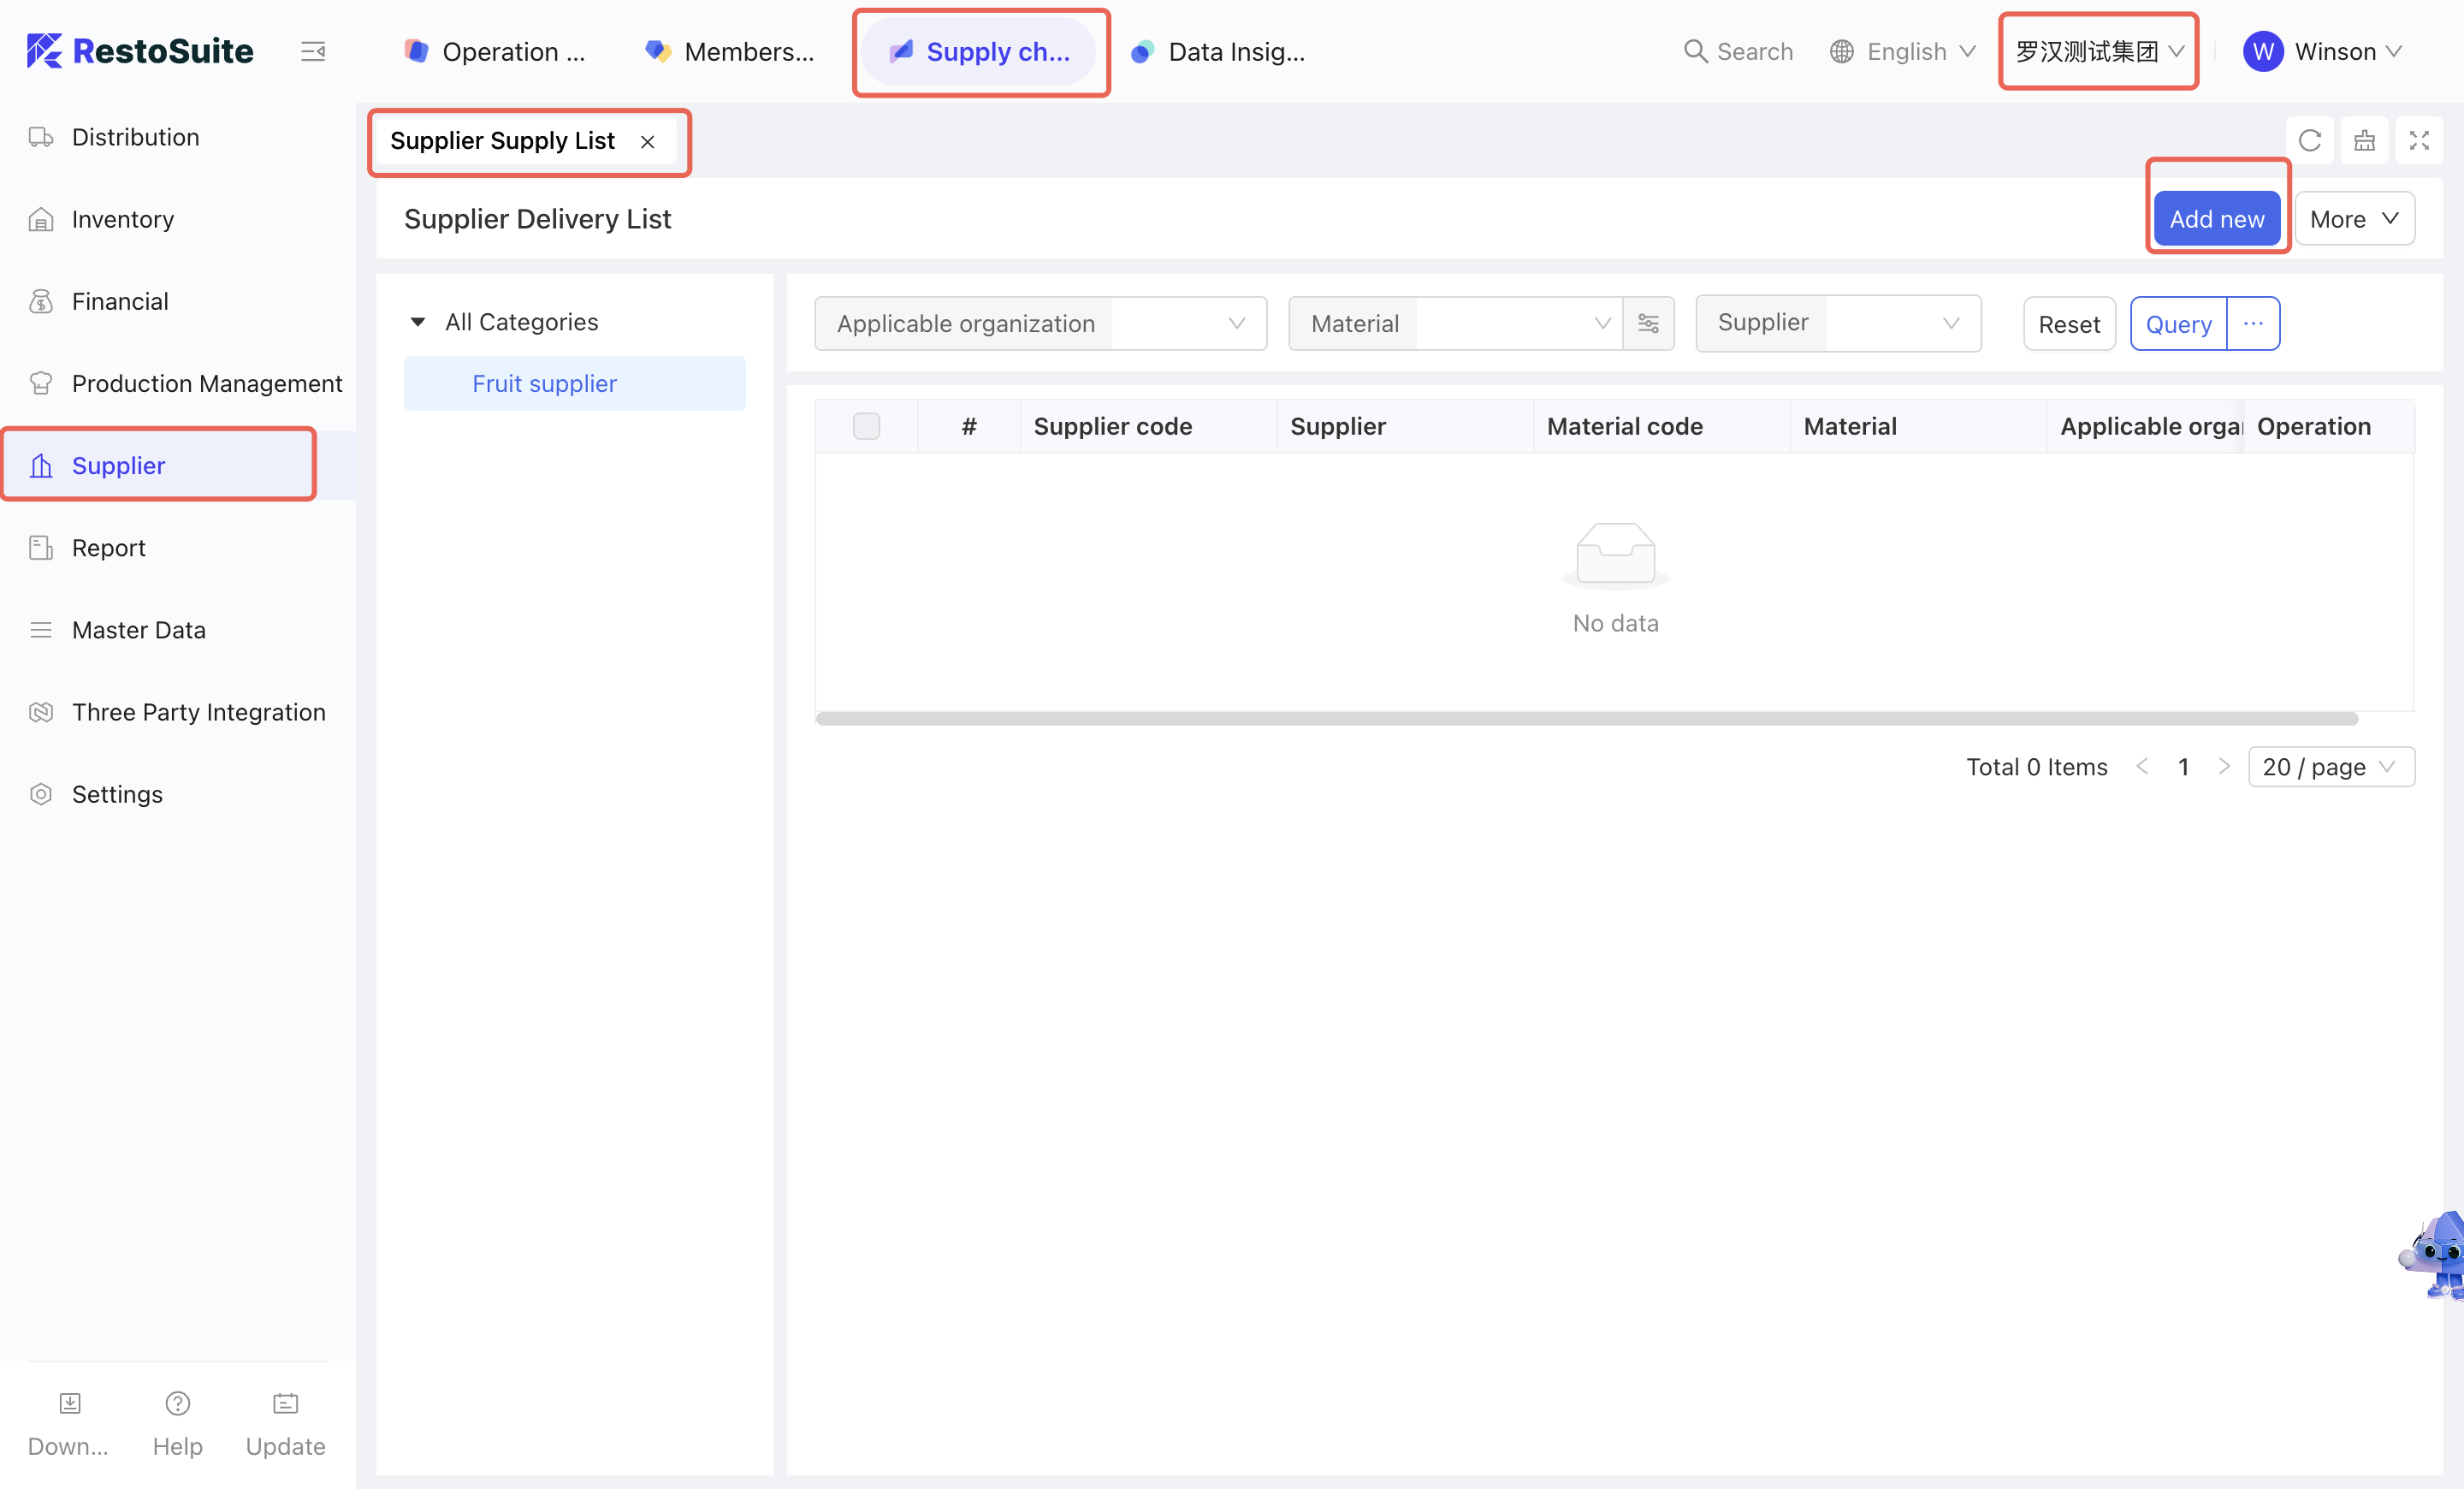The width and height of the screenshot is (2464, 1489).
Task: Open Settings in sidebar
Action: coord(117,794)
